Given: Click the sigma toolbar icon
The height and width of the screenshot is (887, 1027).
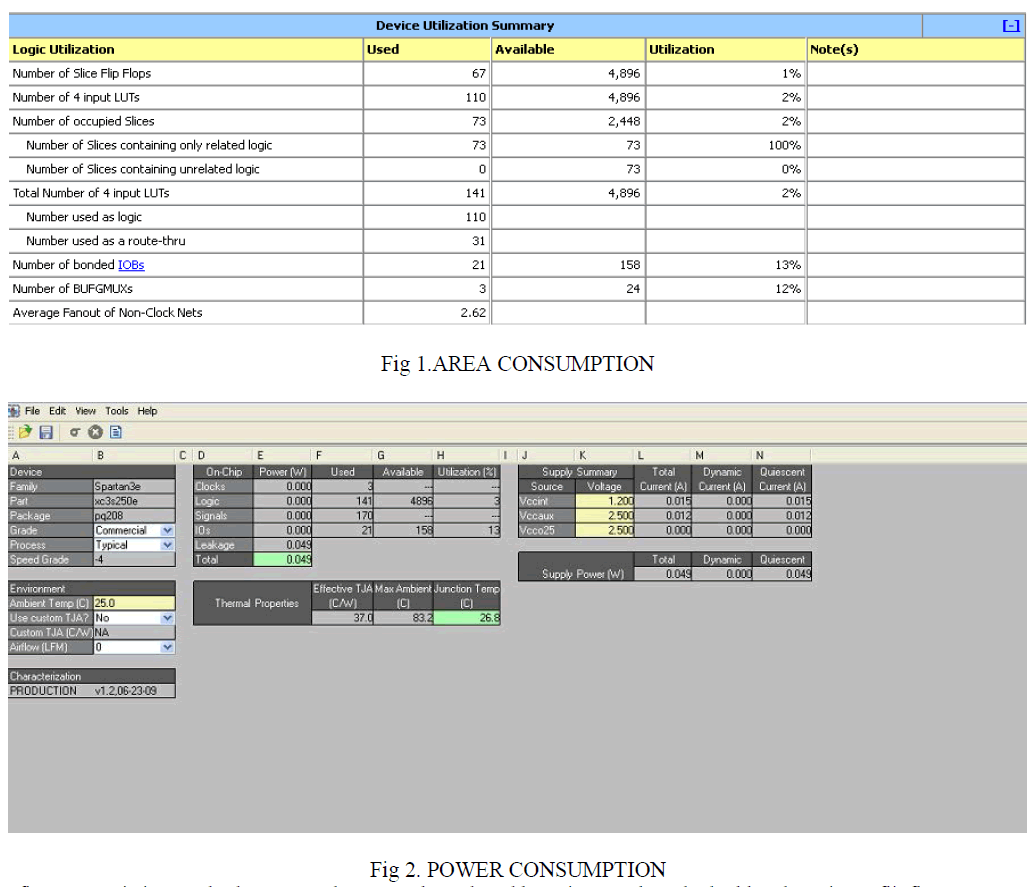Looking at the screenshot, I should pyautogui.click(x=75, y=432).
